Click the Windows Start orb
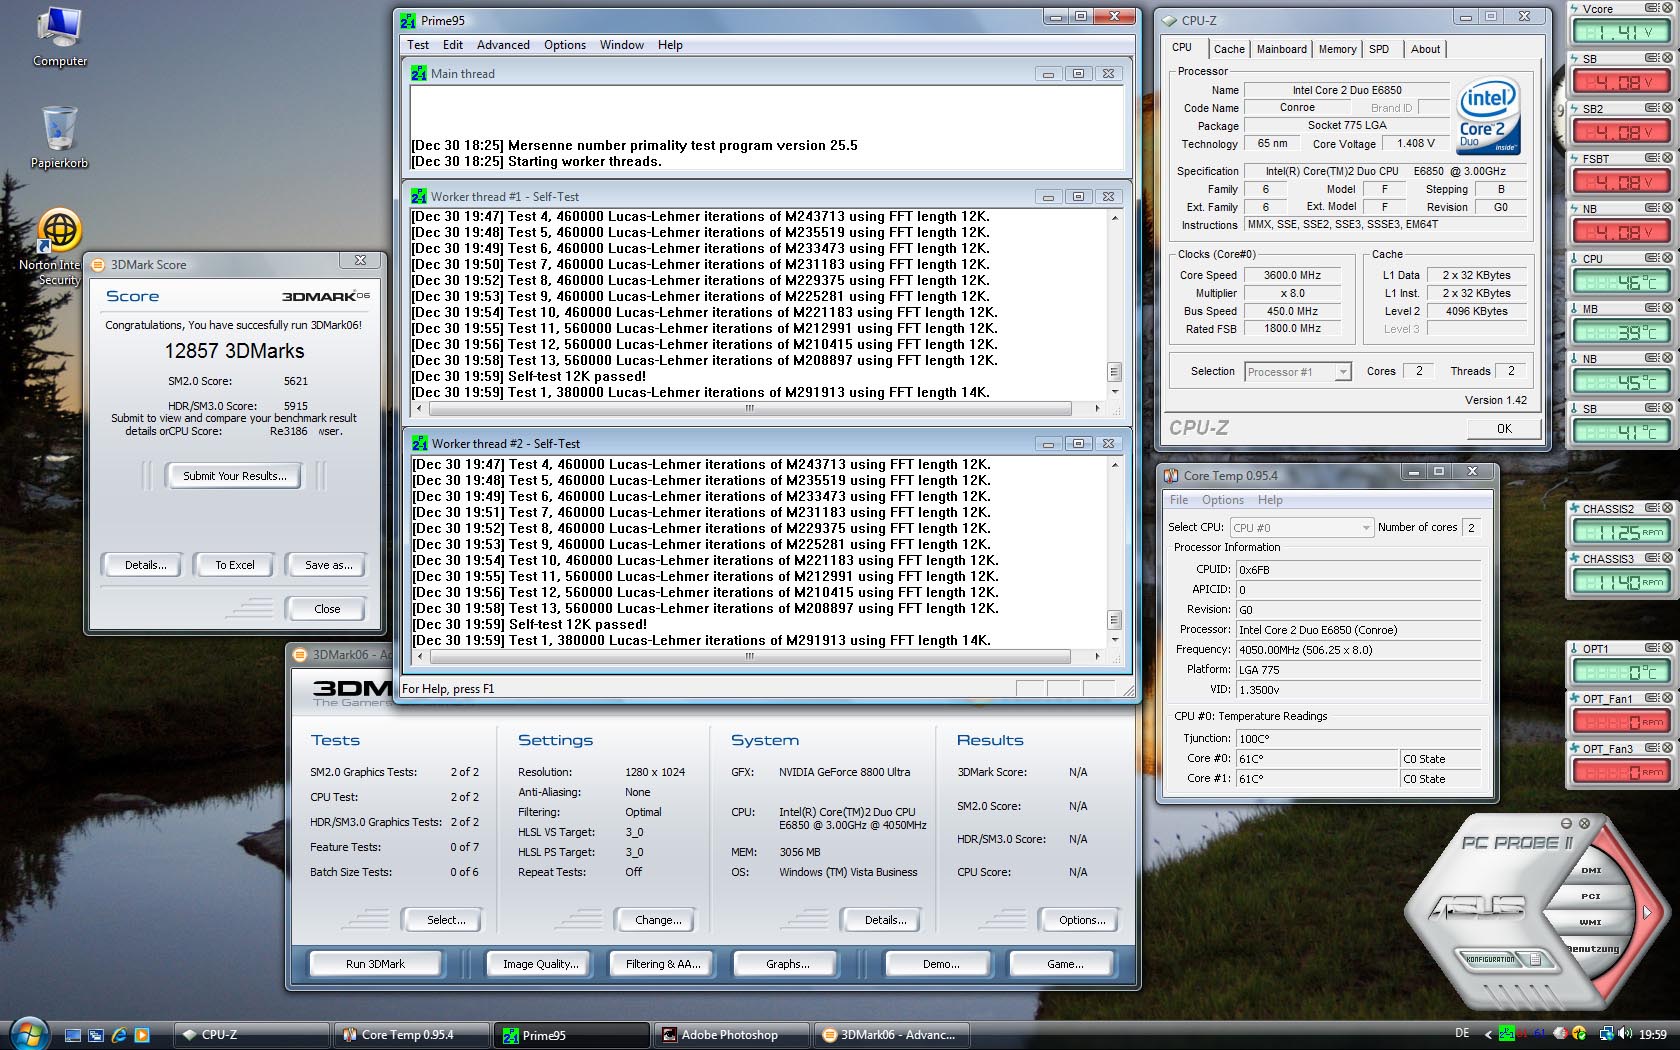 (29, 1033)
